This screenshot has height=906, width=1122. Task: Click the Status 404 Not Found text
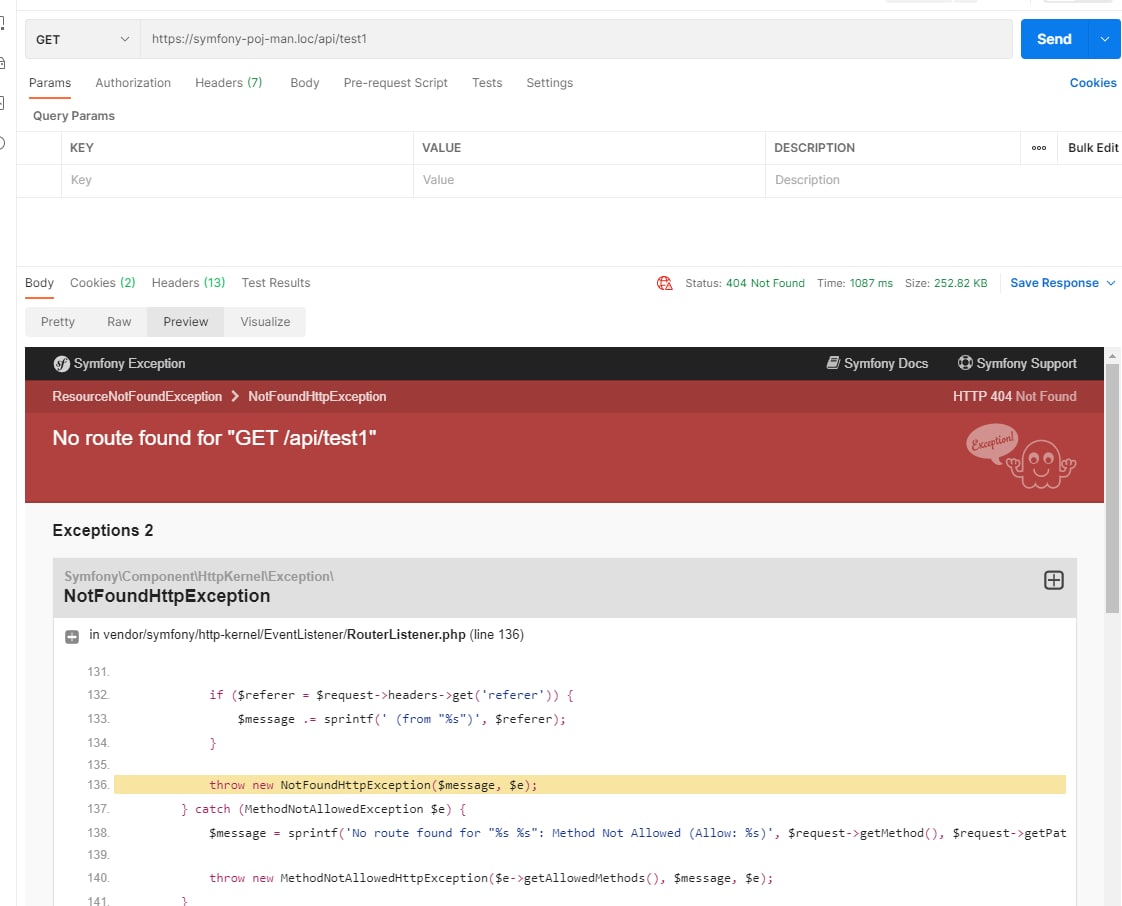pos(745,283)
